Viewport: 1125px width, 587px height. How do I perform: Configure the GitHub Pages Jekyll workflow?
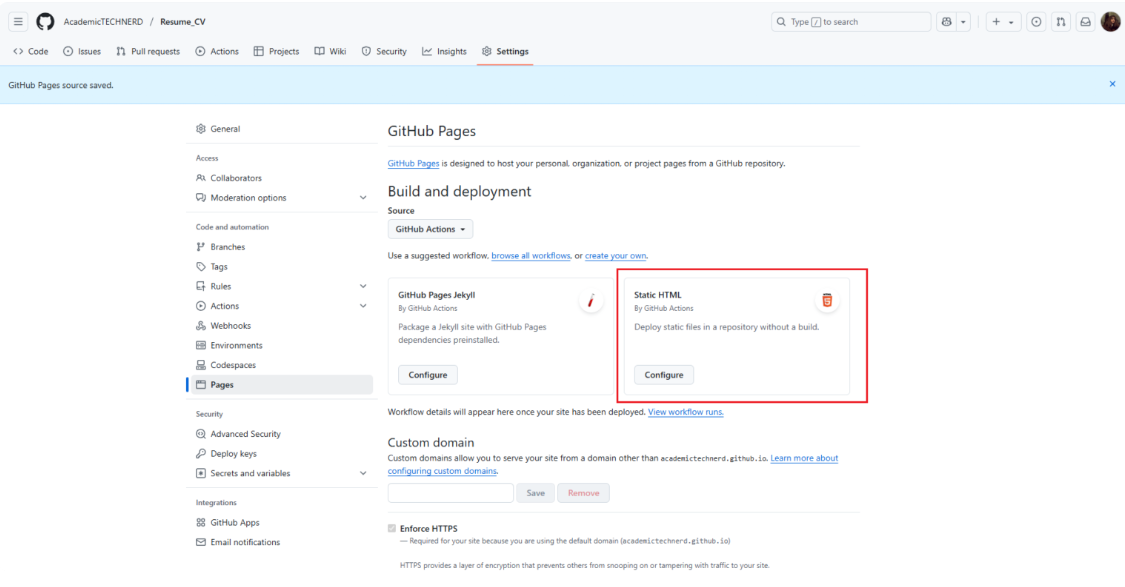(x=428, y=375)
